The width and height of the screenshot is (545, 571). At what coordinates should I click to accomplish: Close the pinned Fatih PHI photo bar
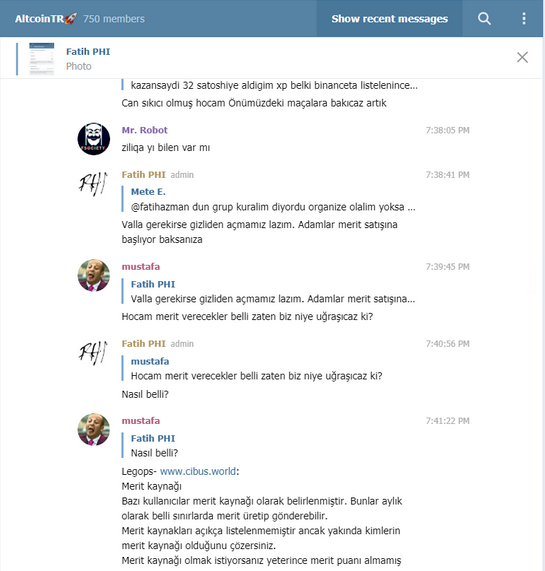tap(522, 57)
